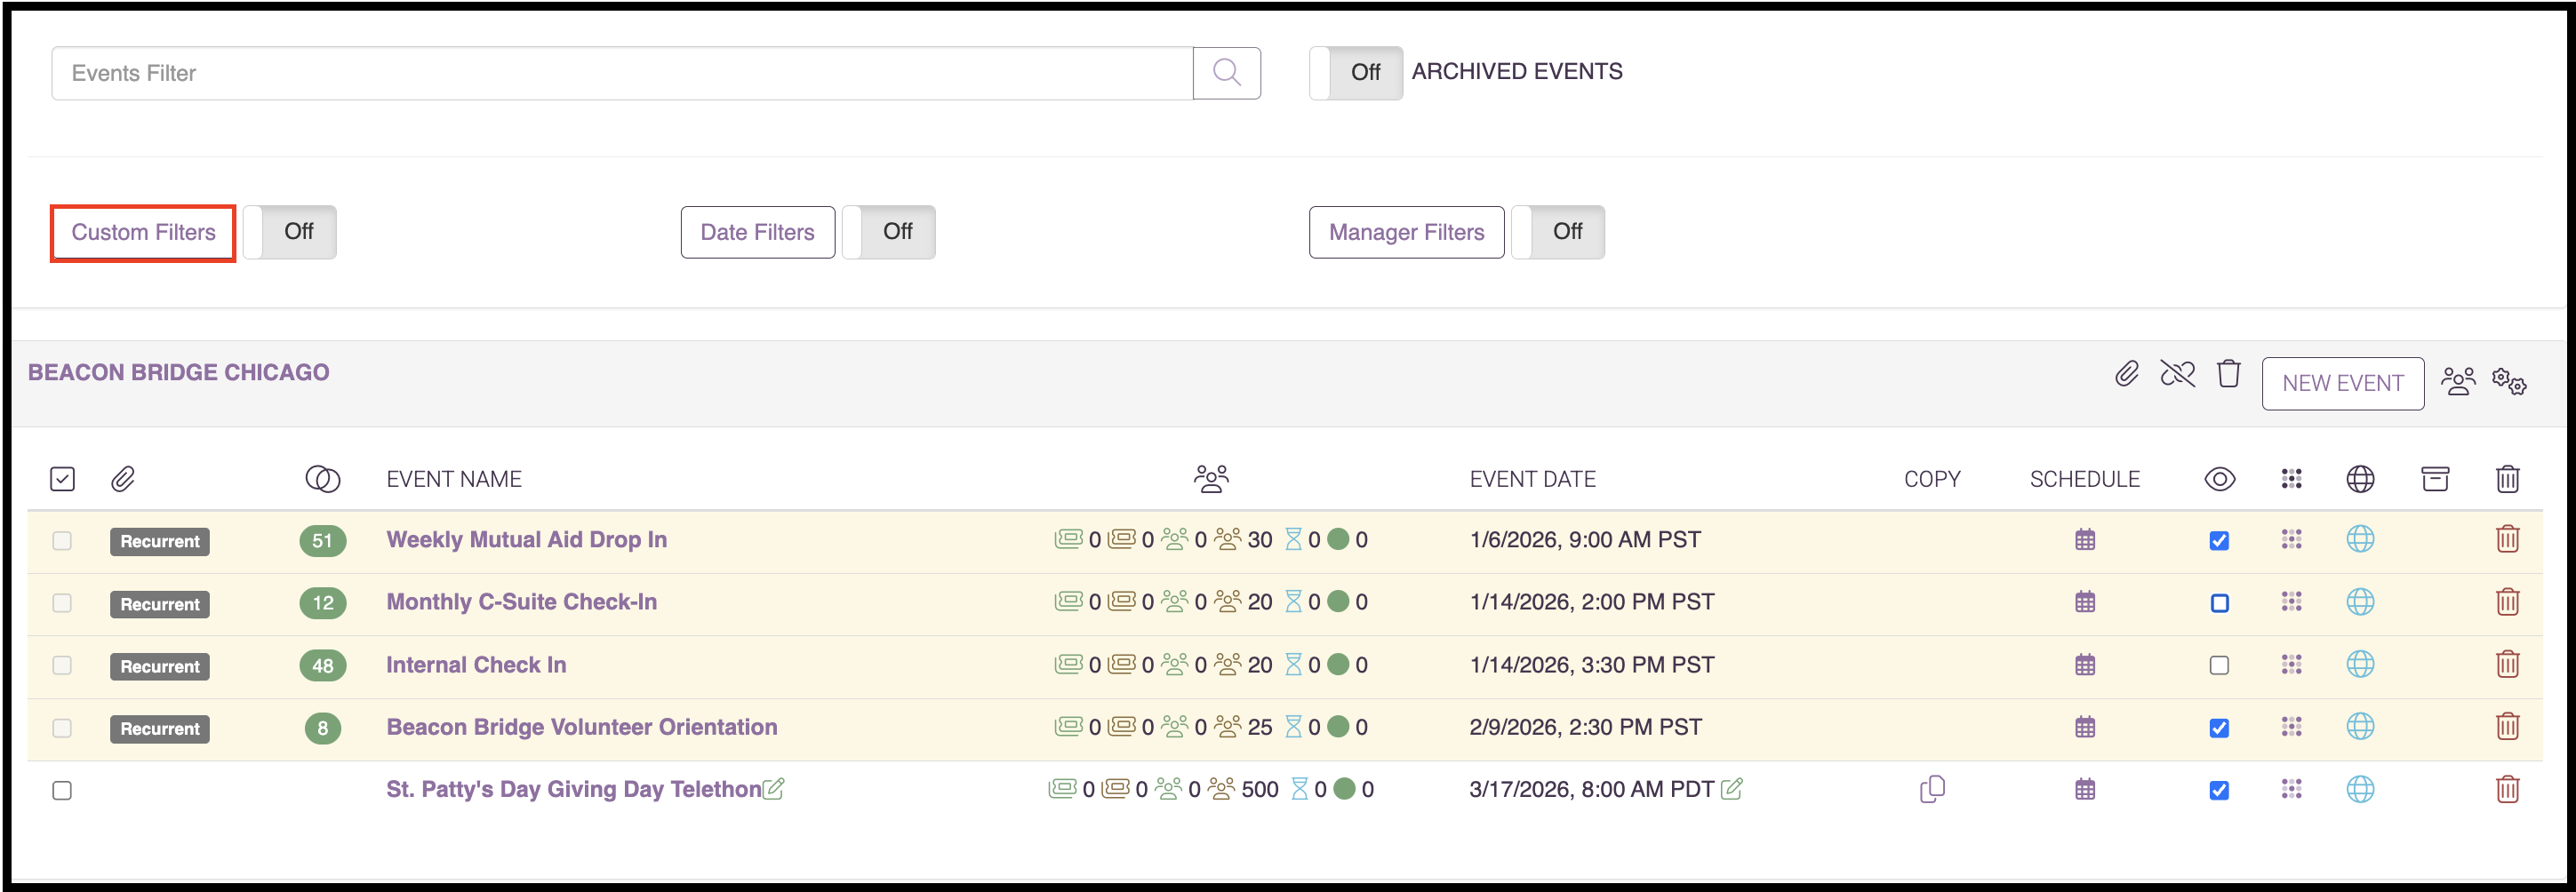Toggle the Archived Events switch
Viewport: 2576px width, 892px height.
coord(1355,73)
